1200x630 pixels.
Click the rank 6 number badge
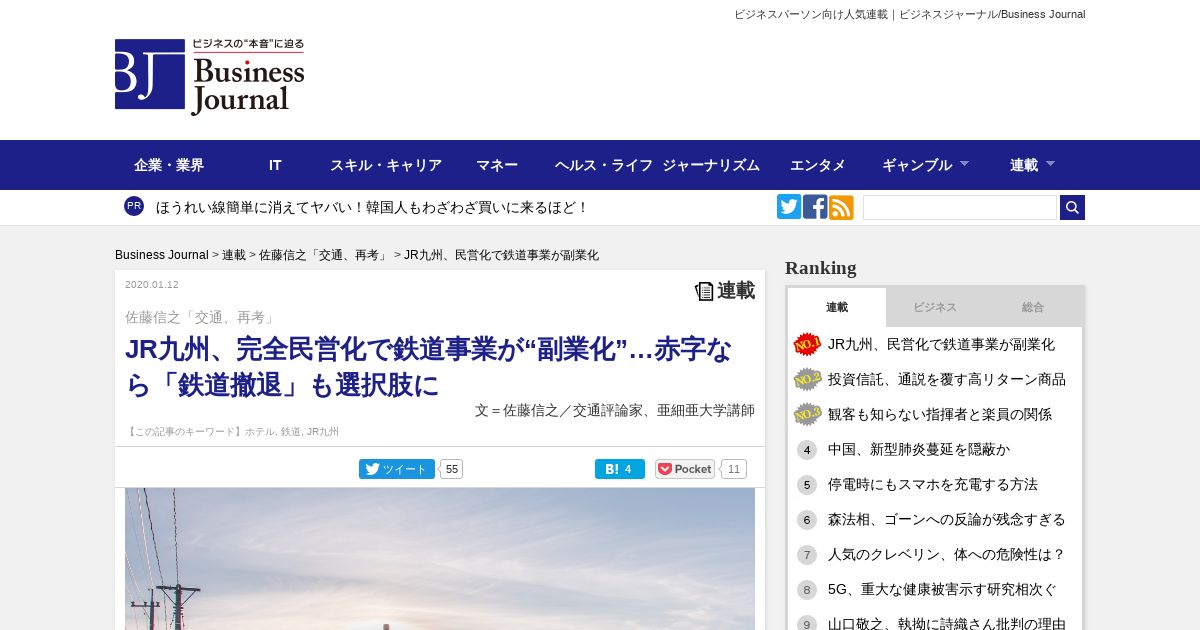coord(807,520)
